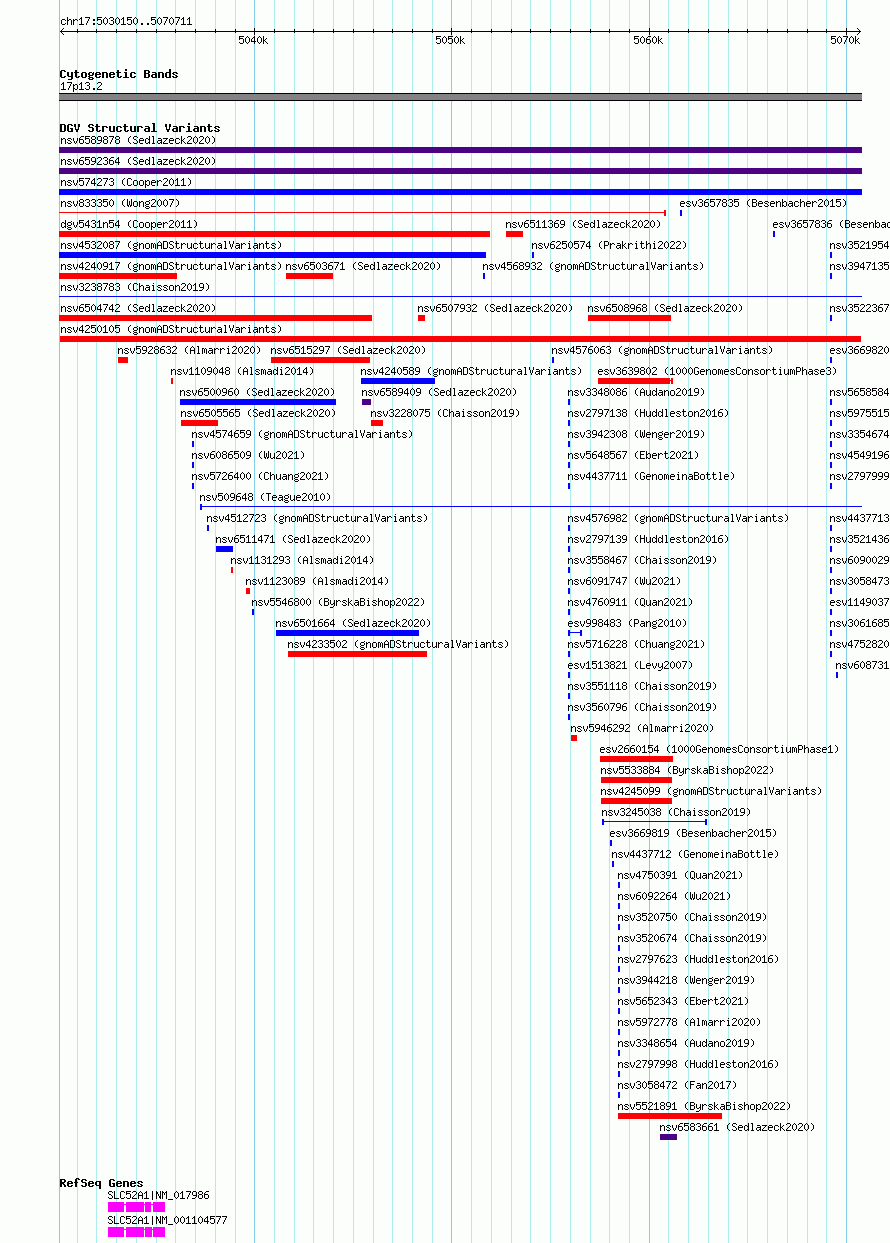Select nsv6503671 (Sedlazeck2020) label
890x1243 pixels.
[x=363, y=266]
